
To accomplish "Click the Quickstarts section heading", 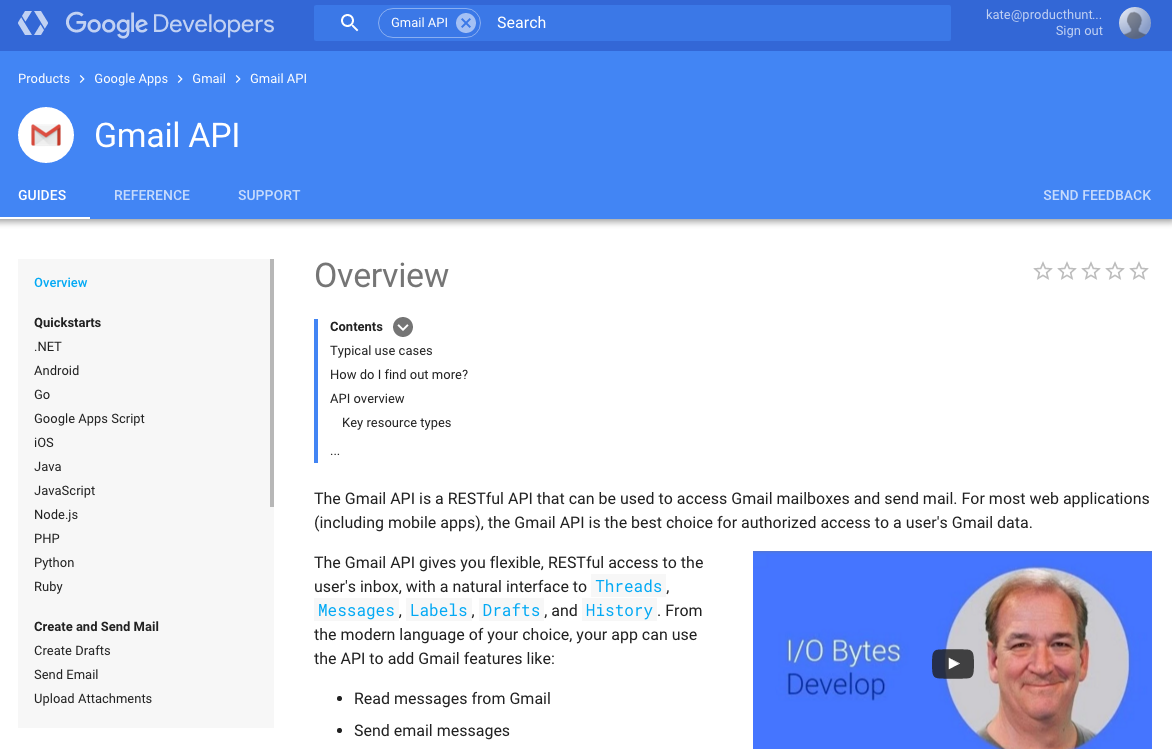I will point(67,323).
